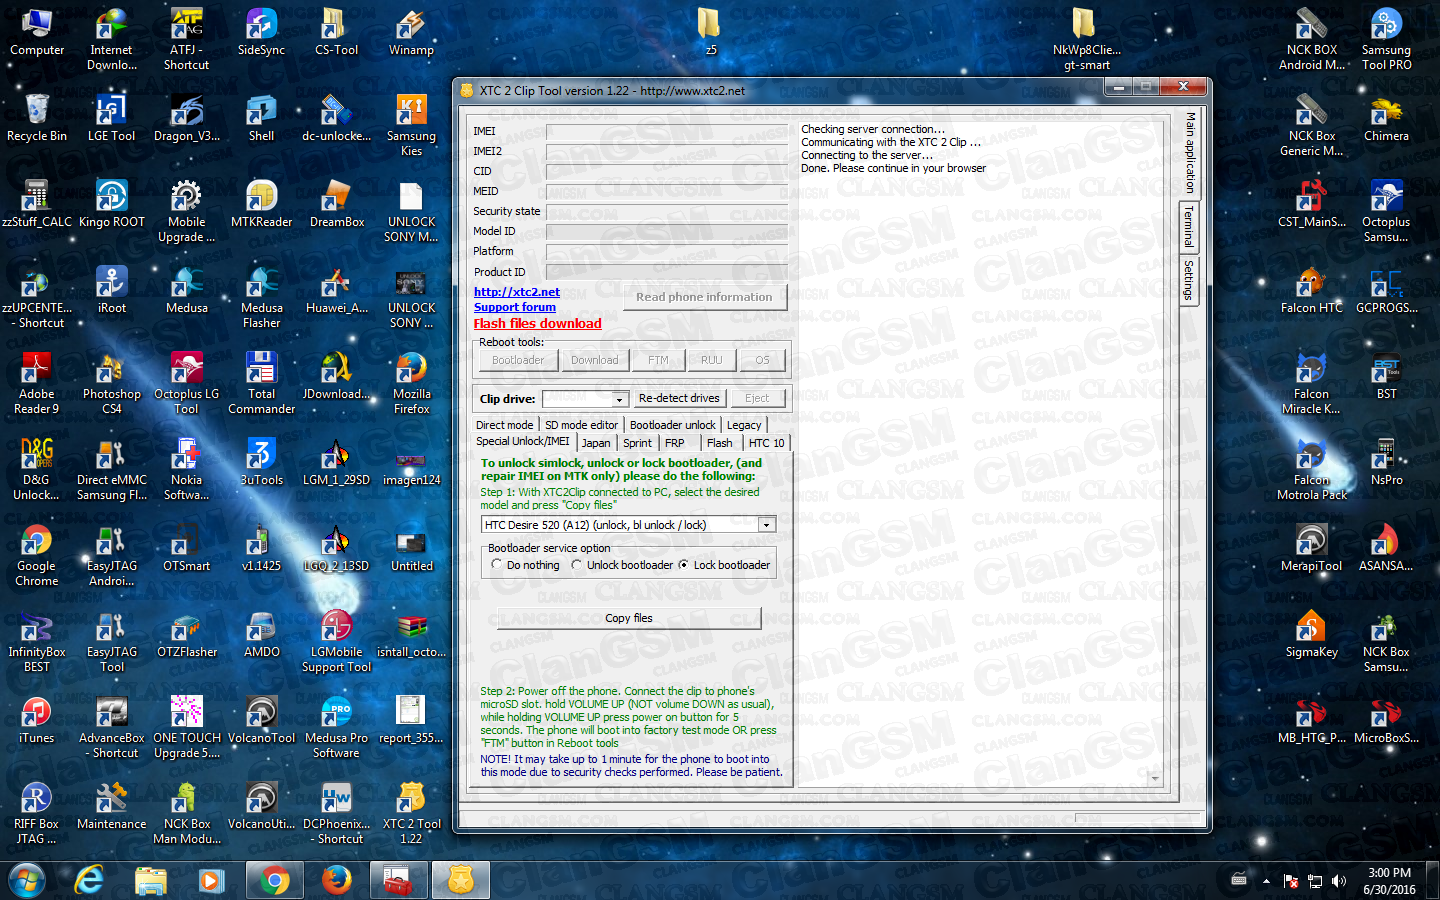Image resolution: width=1440 pixels, height=900 pixels.
Task: Switch to the Sprint tab
Action: (637, 443)
